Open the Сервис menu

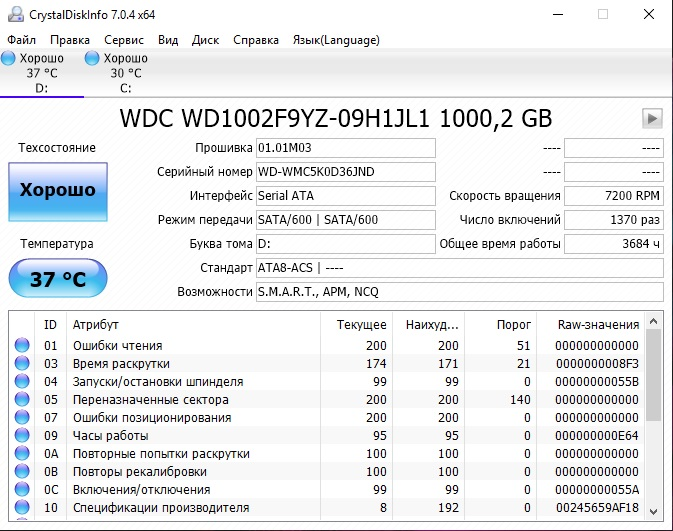point(124,40)
